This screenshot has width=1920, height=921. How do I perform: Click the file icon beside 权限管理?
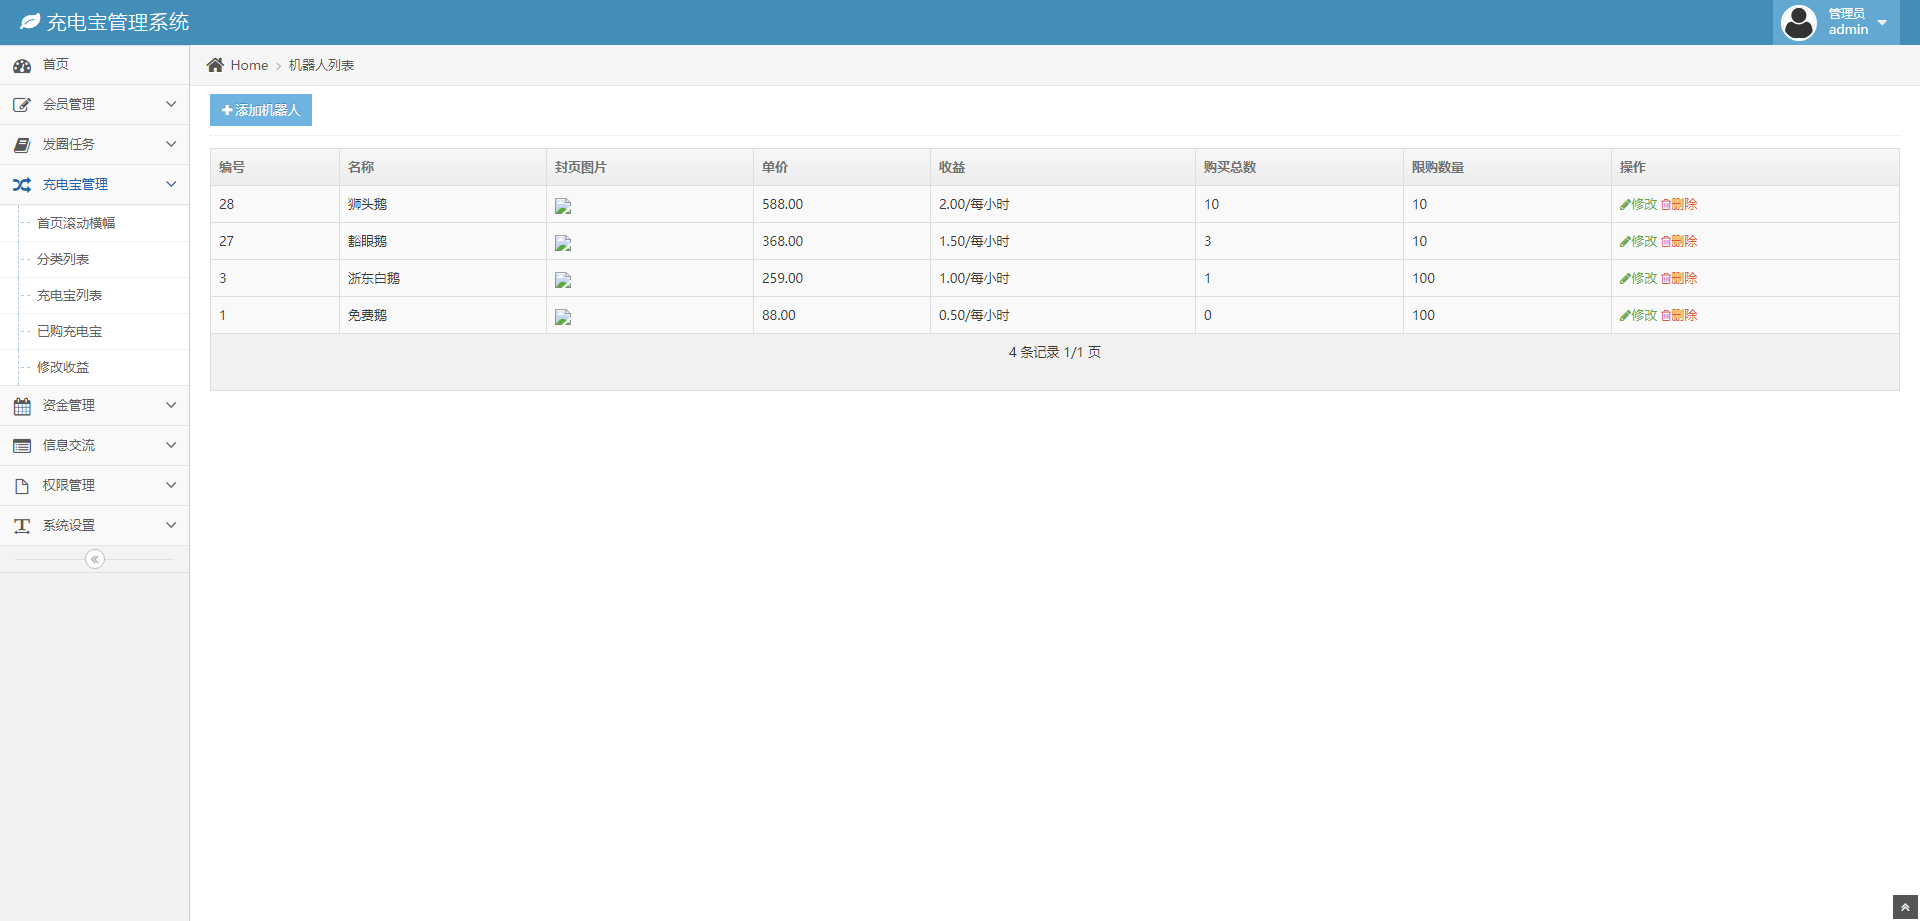(22, 486)
